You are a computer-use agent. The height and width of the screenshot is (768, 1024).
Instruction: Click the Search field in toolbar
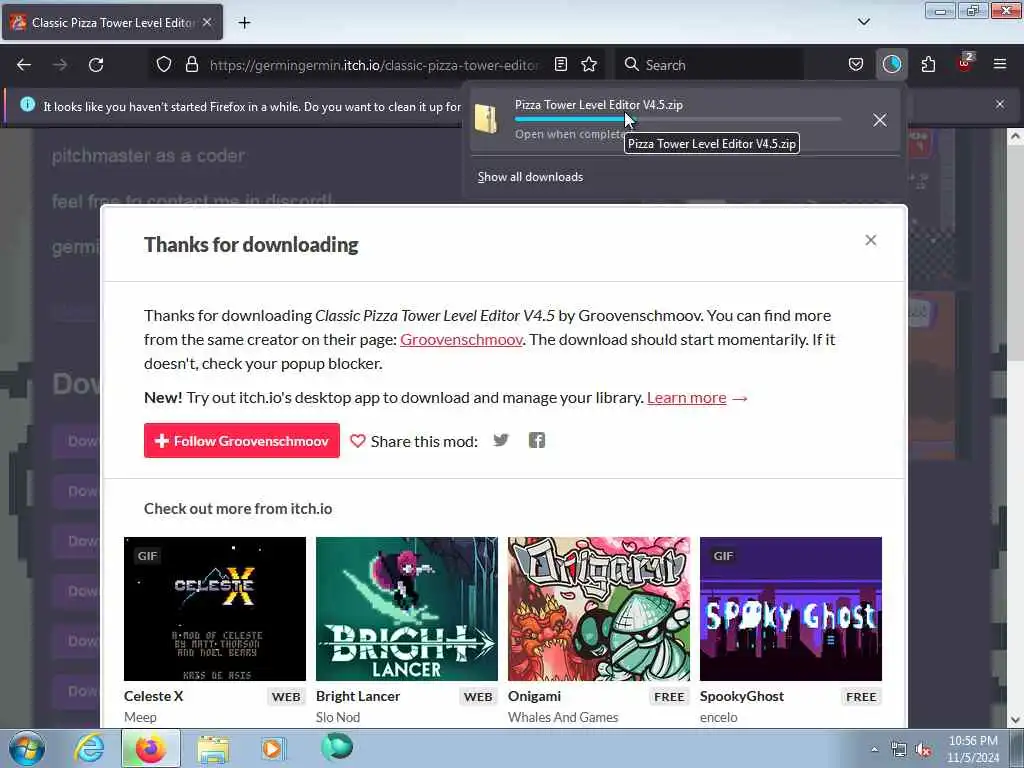point(709,65)
